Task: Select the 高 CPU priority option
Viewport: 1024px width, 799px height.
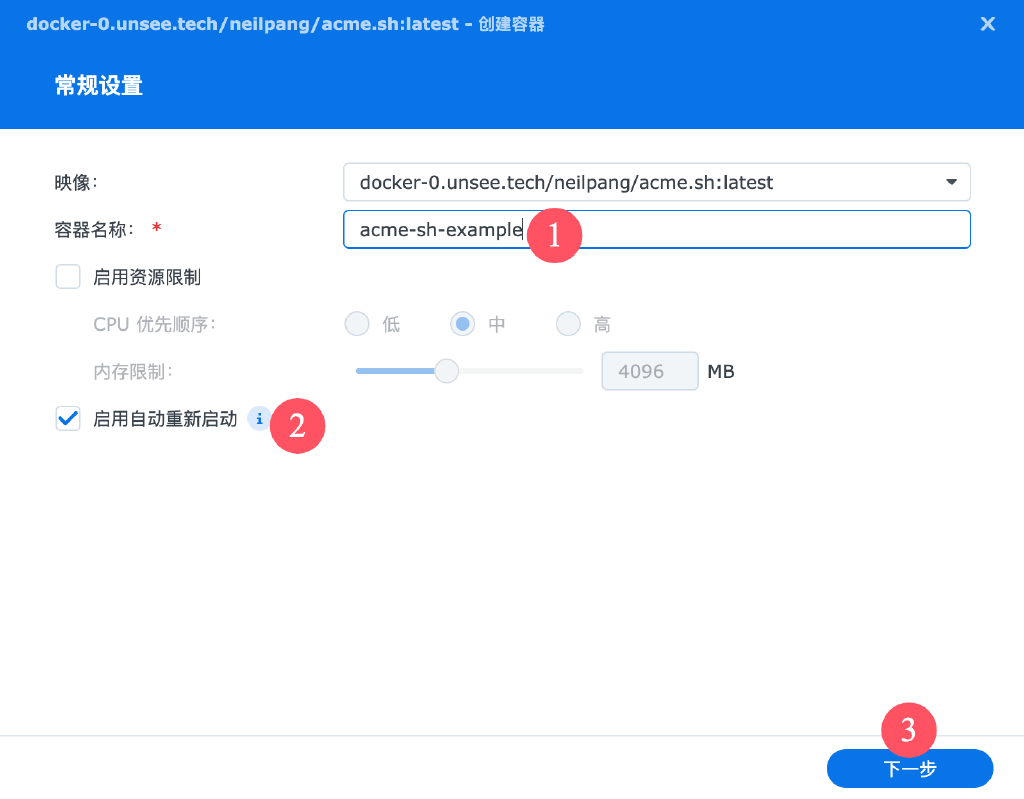Action: point(568,323)
